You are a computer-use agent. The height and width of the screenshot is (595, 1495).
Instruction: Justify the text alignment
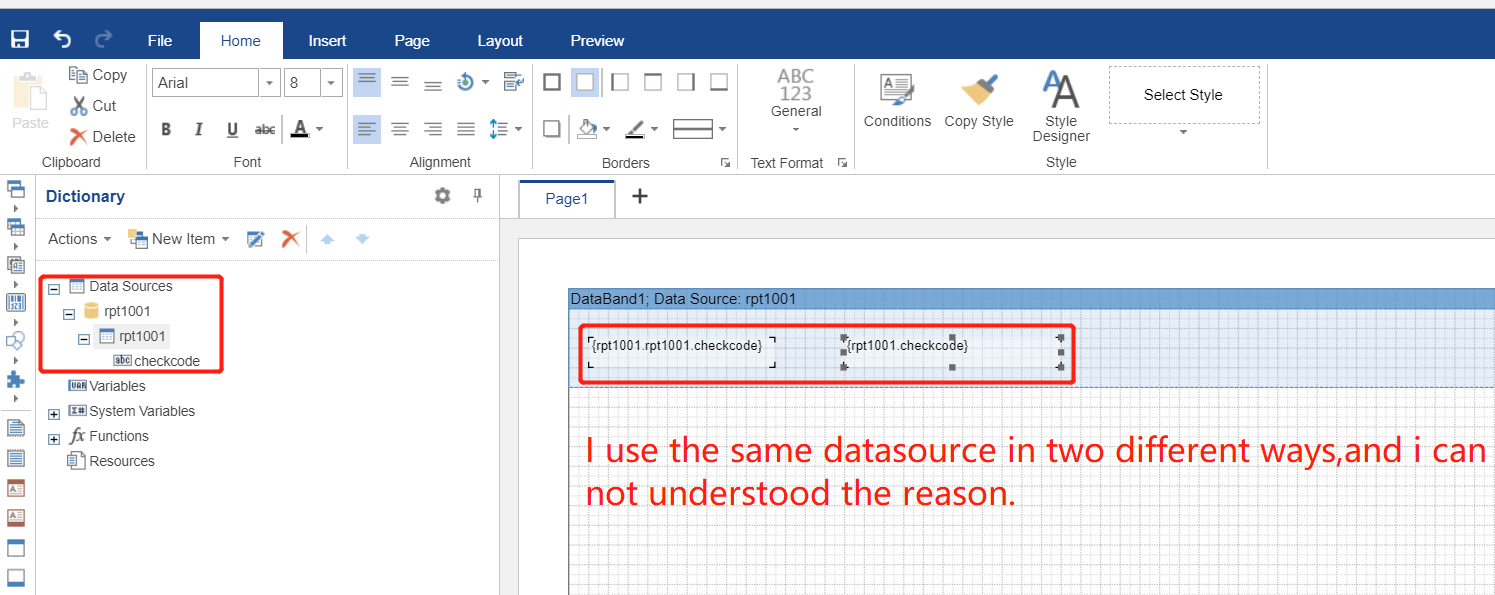point(466,129)
